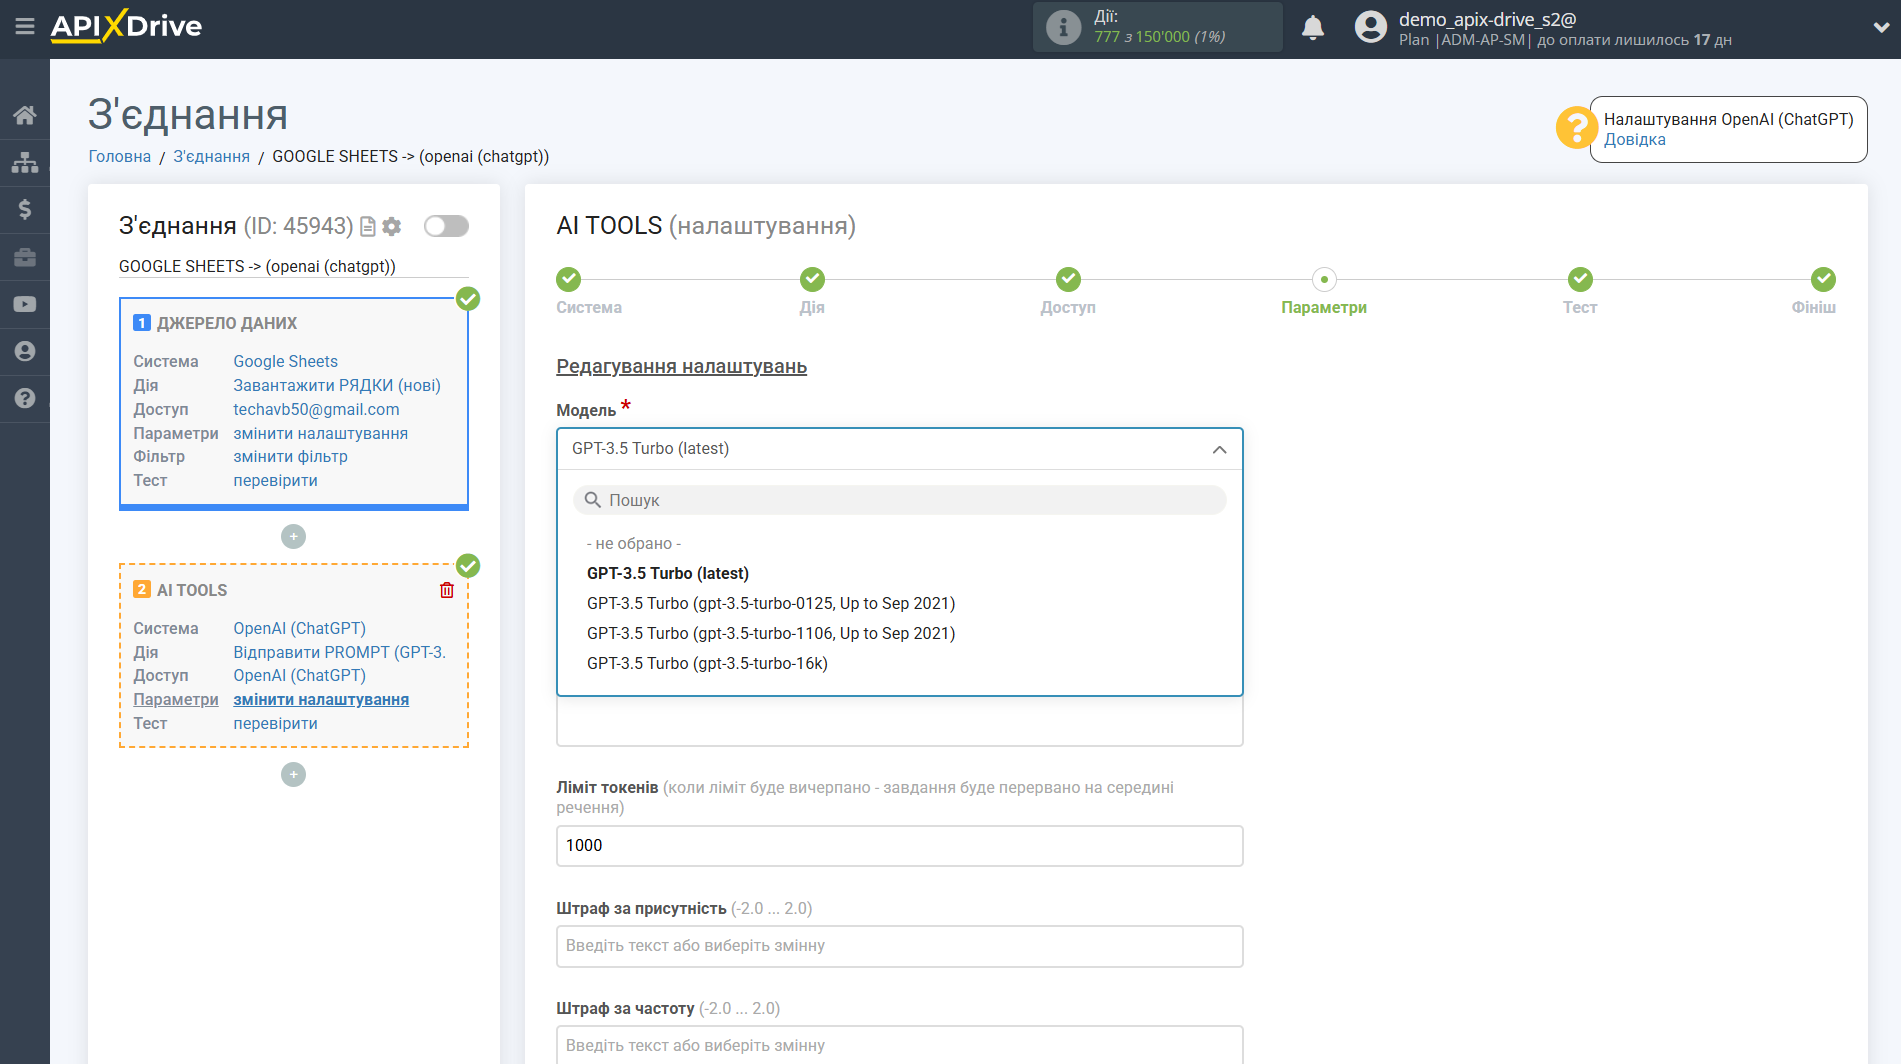Open Відправити PROMPT action link
The width and height of the screenshot is (1901, 1064).
click(339, 653)
